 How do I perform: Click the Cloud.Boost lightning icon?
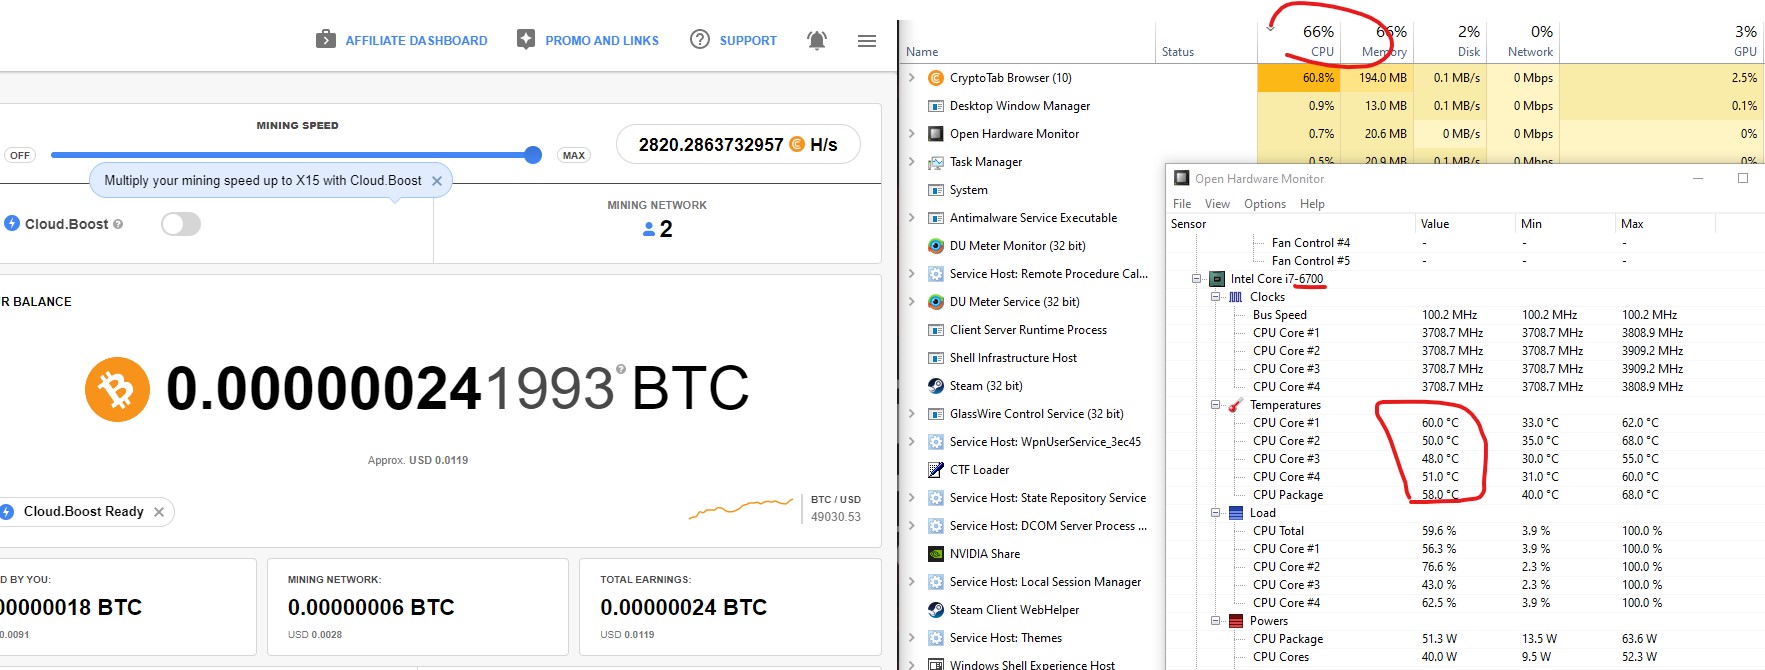(12, 224)
